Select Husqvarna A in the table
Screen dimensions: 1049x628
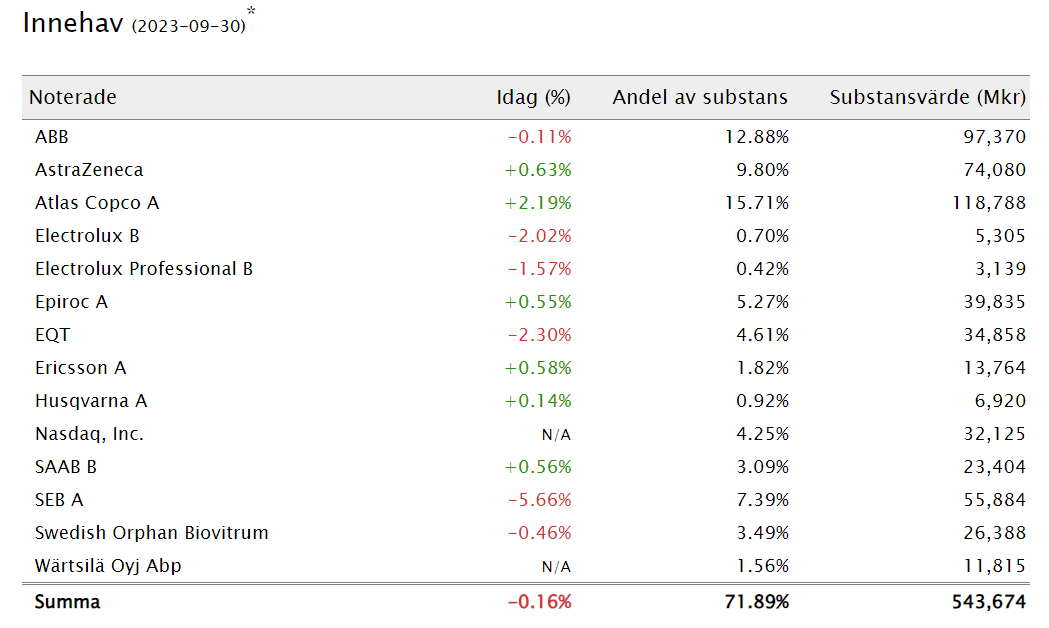pyautogui.click(x=91, y=401)
